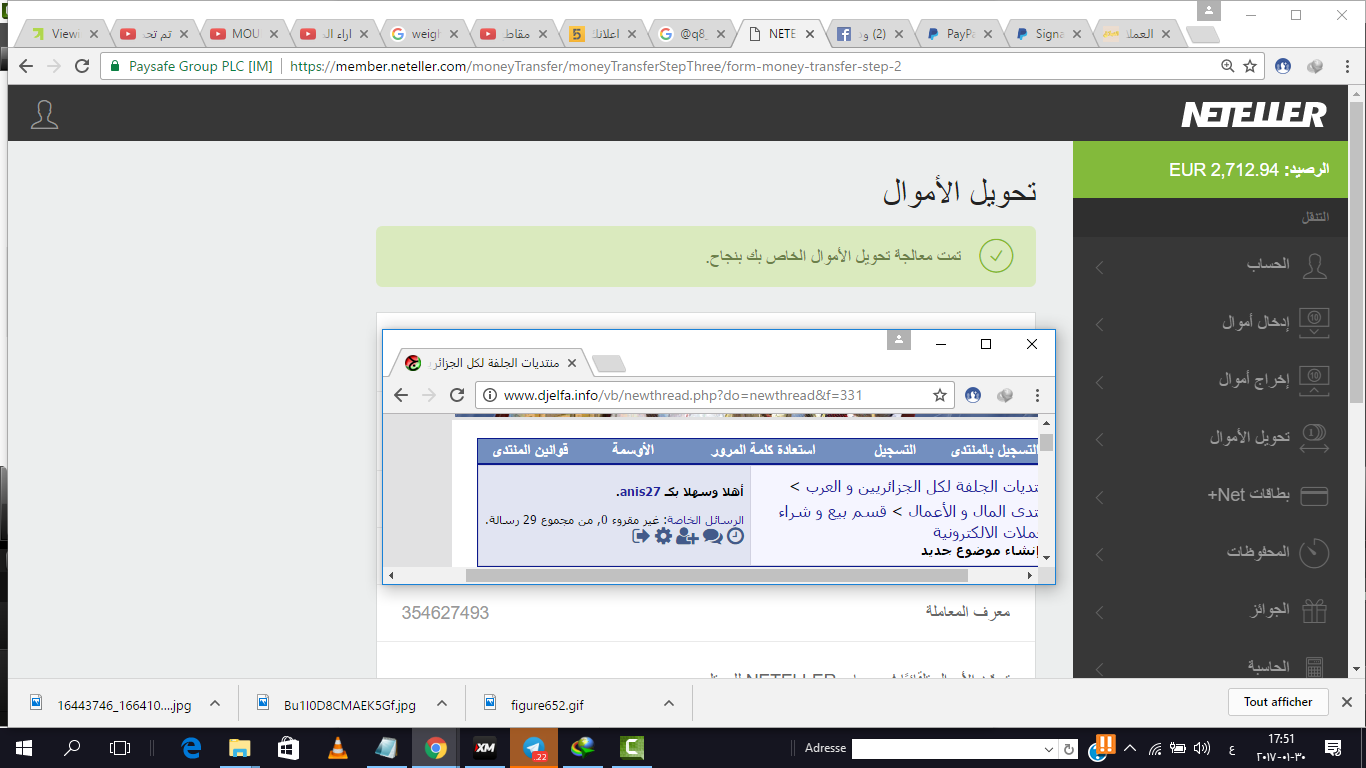Viewport: 1366px width, 768px height.
Task: Open options for Bu1I0D8CMAEK5Gf.jpg download
Action: (x=442, y=704)
